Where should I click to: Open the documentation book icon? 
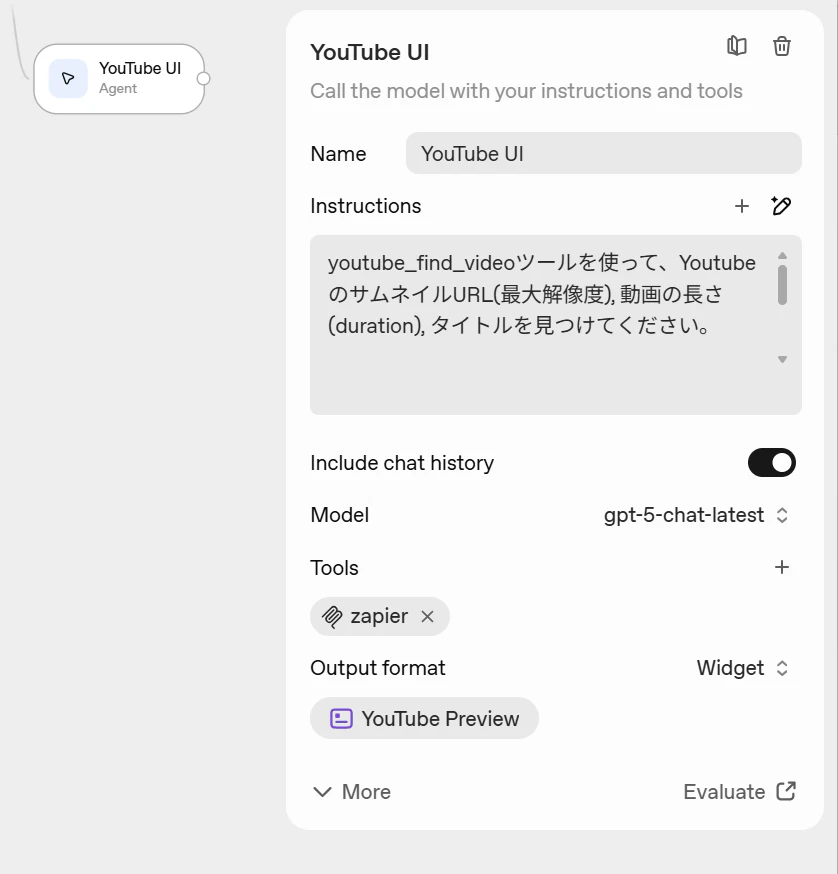click(x=737, y=46)
